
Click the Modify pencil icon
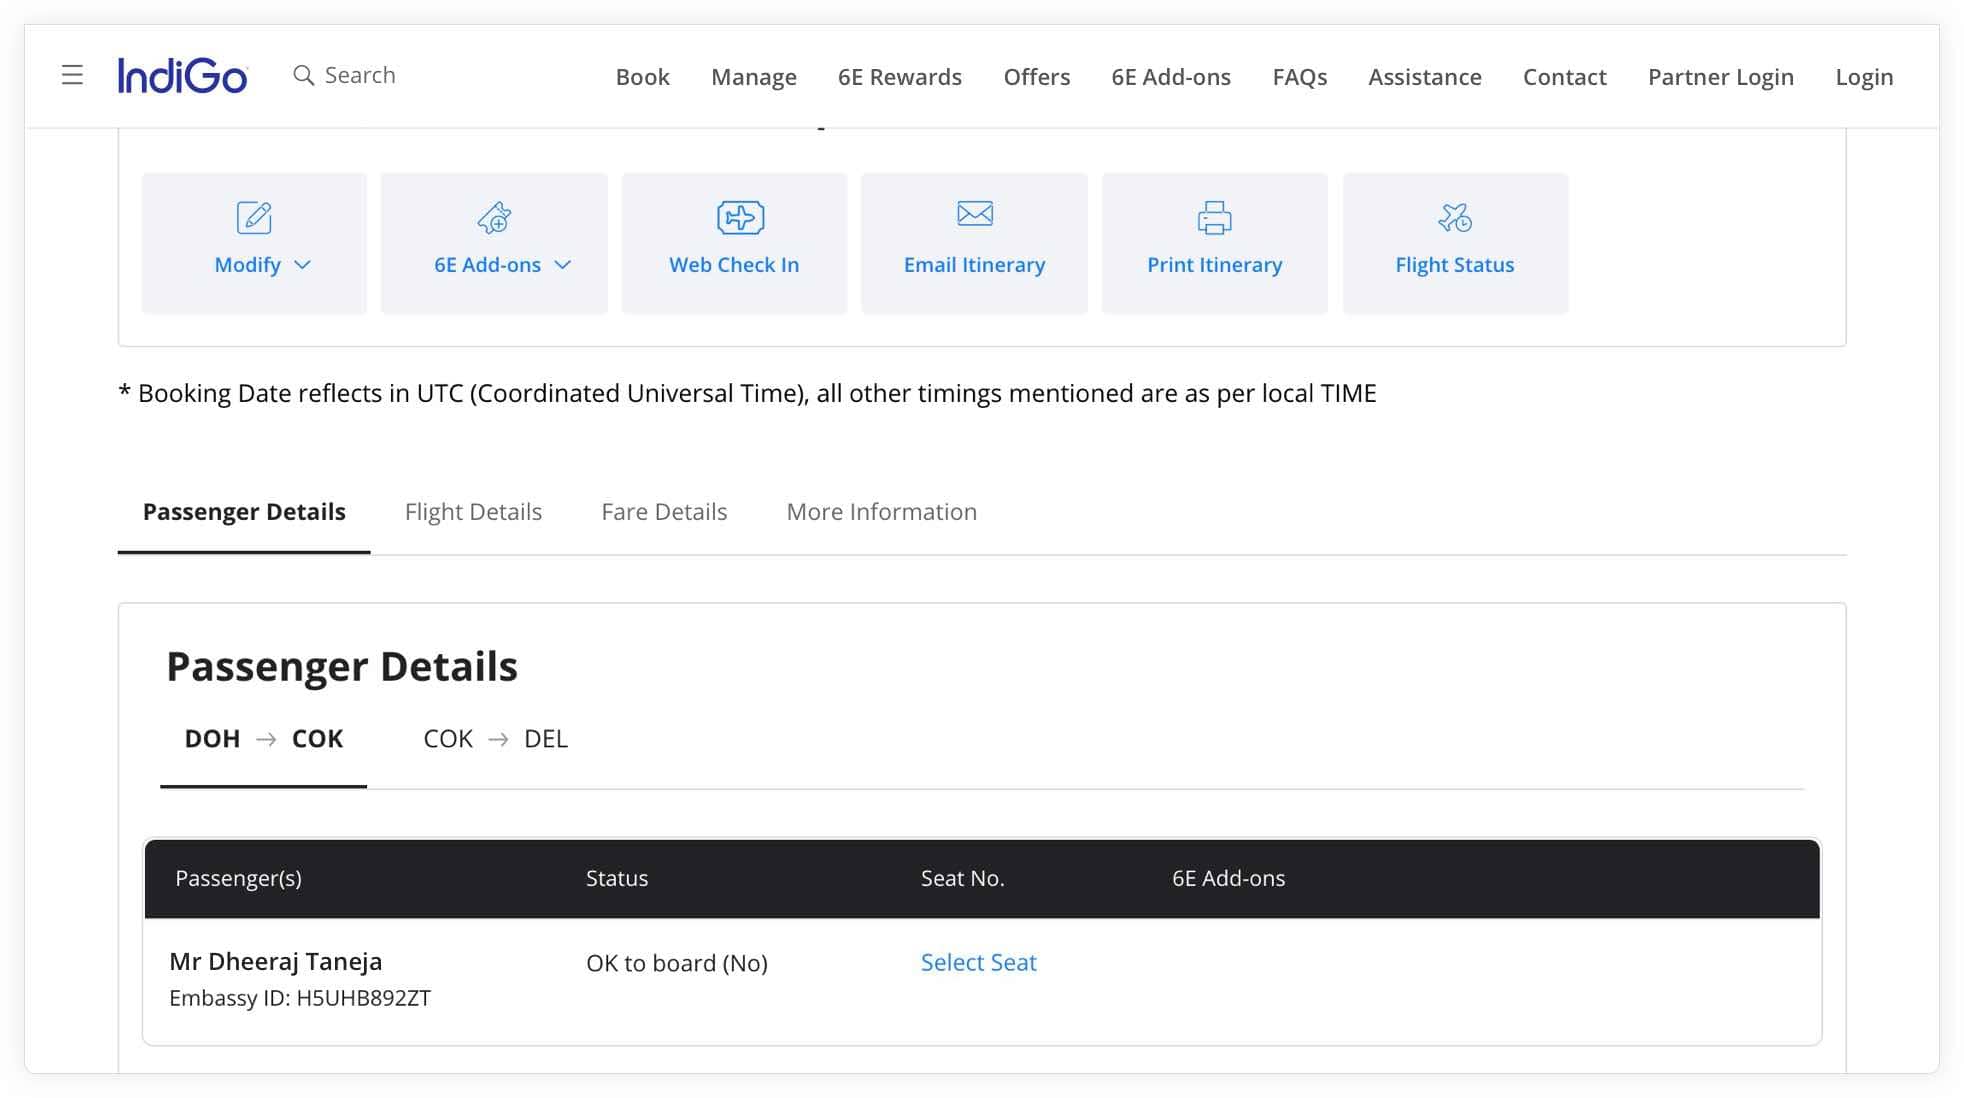(254, 217)
